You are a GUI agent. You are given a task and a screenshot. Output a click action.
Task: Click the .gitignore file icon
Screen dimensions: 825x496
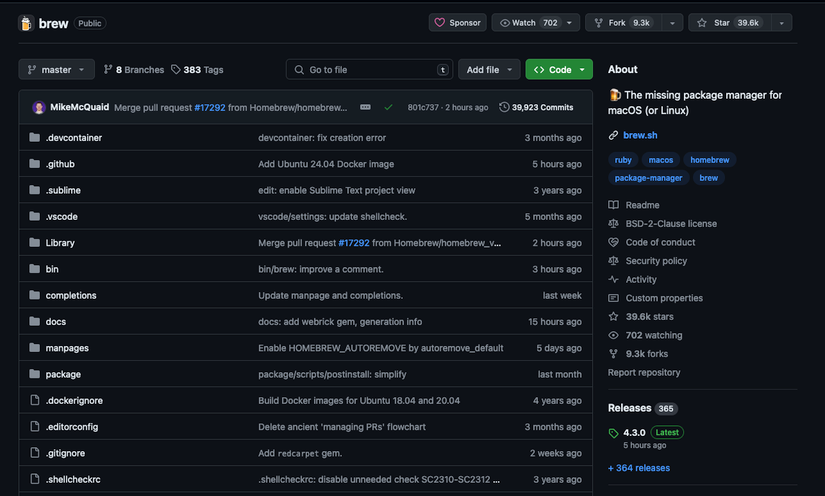(34, 453)
